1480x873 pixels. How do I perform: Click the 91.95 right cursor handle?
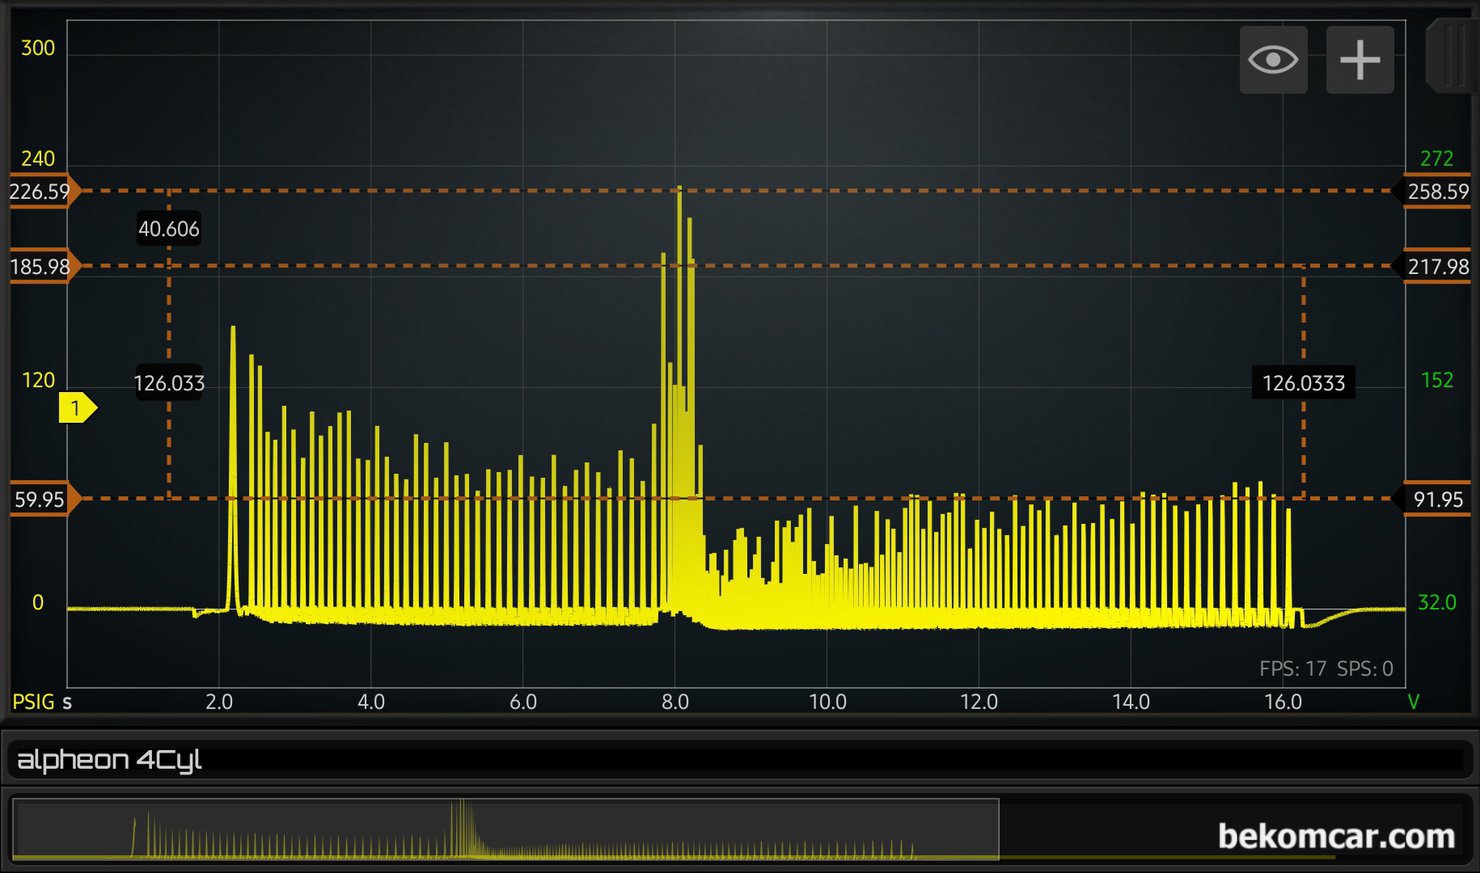[x=1435, y=499]
